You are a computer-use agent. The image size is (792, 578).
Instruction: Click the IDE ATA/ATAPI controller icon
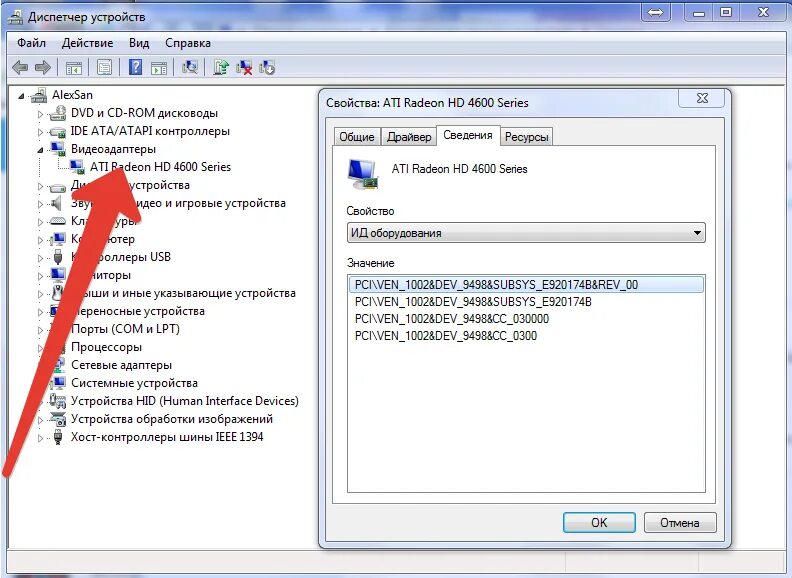click(x=58, y=131)
